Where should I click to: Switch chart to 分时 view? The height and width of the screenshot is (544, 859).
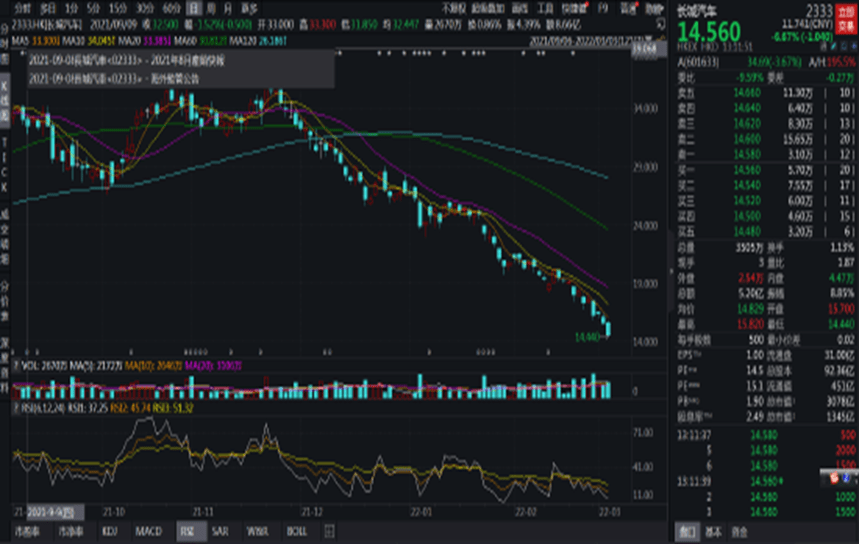tap(22, 6)
